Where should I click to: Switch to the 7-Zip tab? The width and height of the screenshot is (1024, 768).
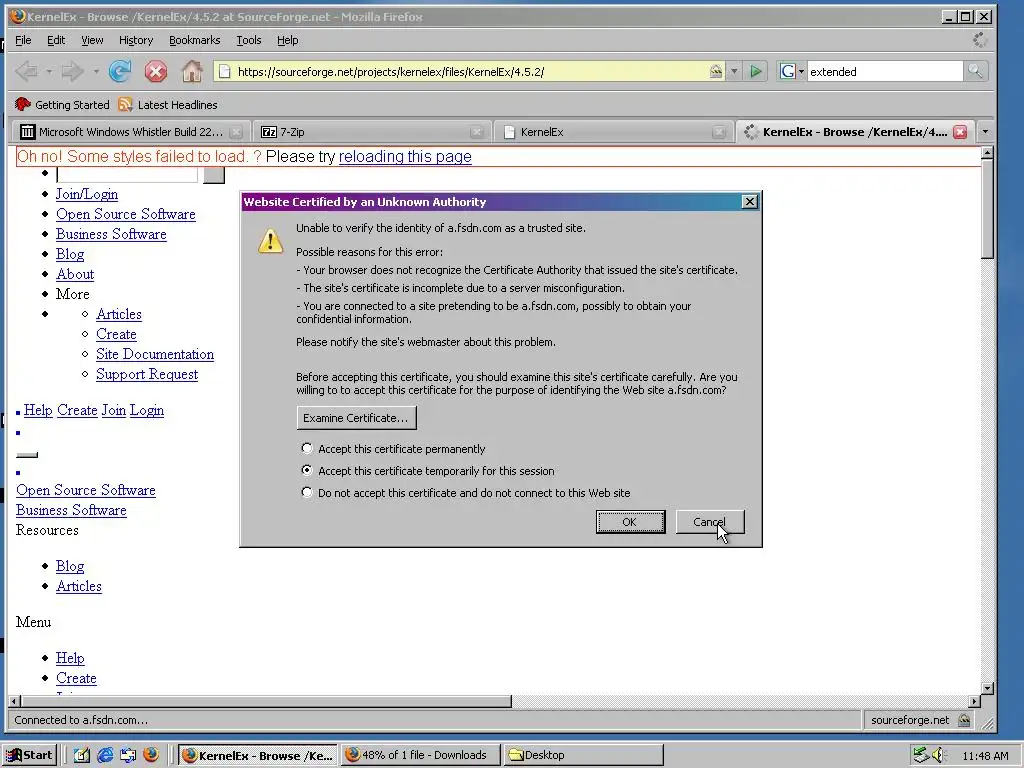(x=366, y=132)
